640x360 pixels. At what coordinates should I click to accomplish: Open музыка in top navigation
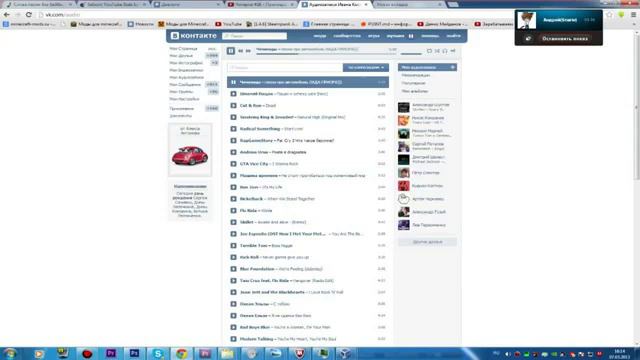click(395, 36)
